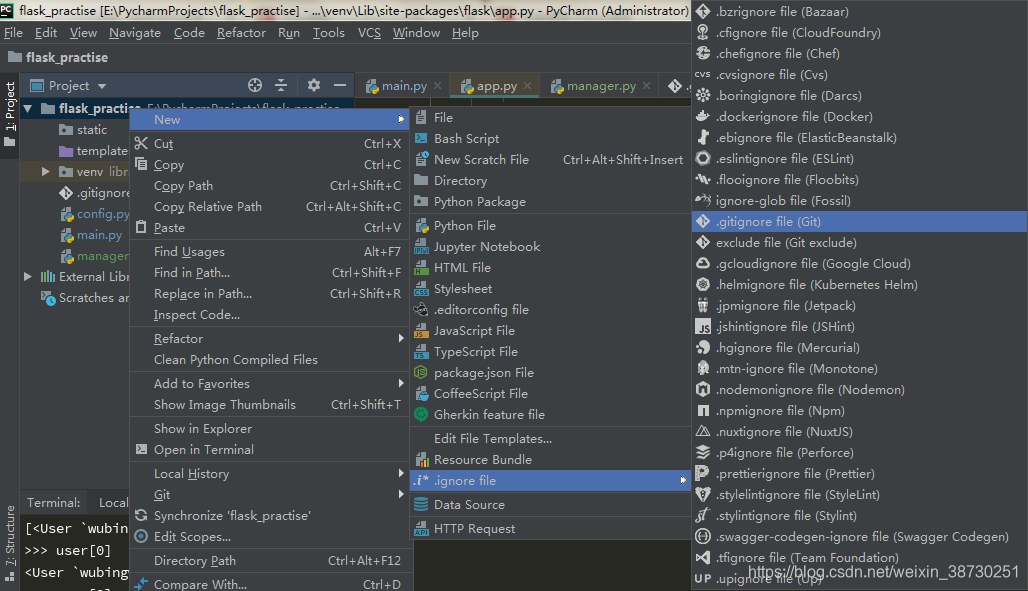1028x591 pixels.
Task: Click the locate-file crosshair icon in Project panel
Action: coord(255,85)
